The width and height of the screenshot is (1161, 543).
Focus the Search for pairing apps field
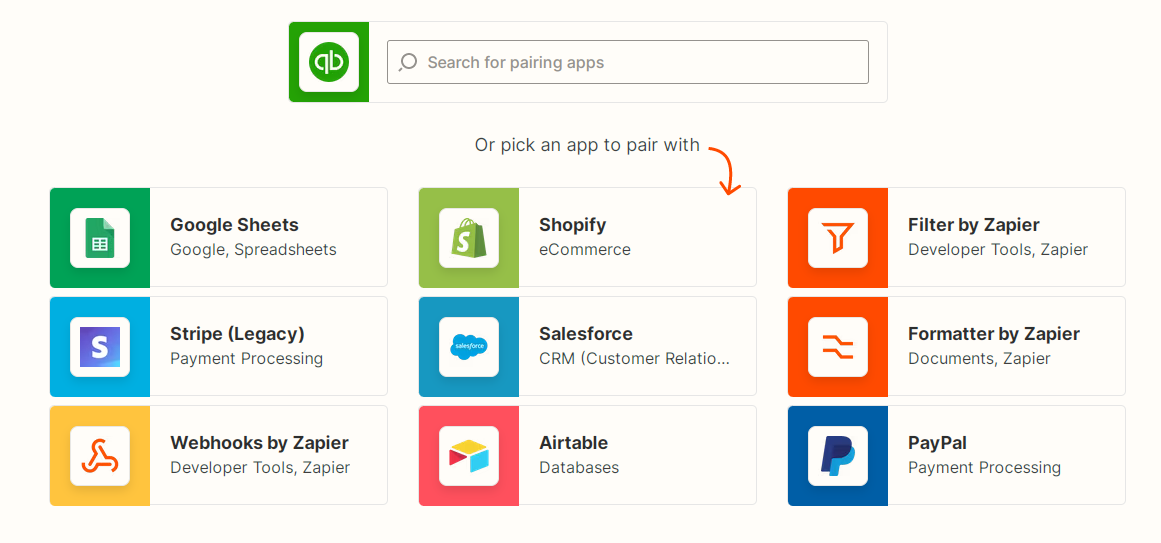(628, 62)
